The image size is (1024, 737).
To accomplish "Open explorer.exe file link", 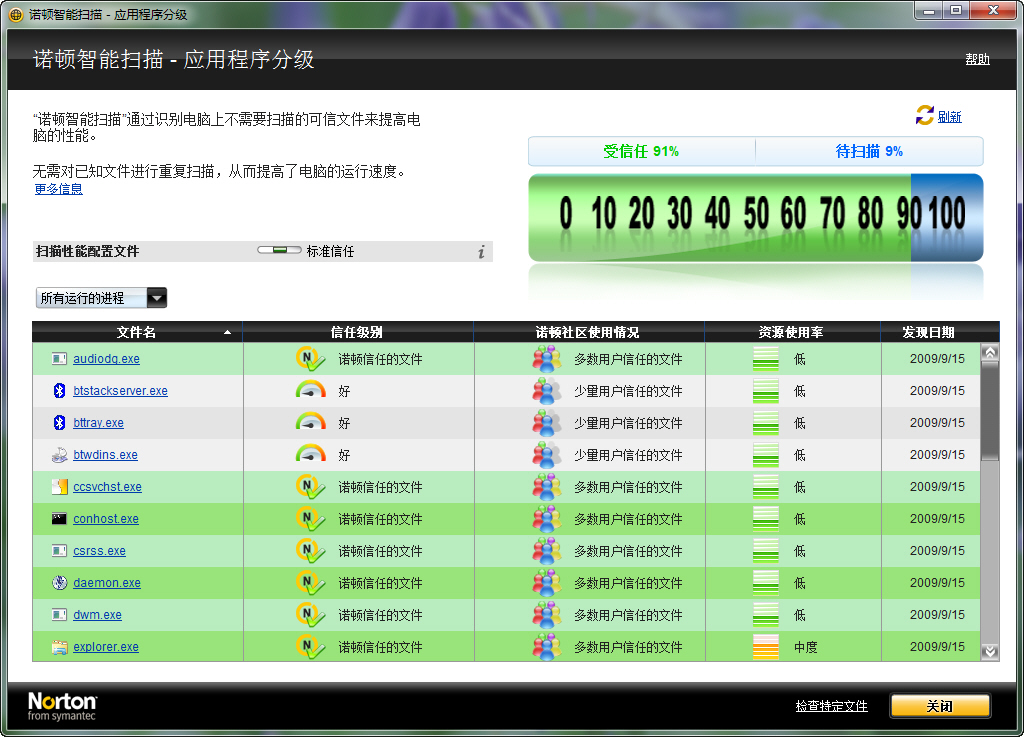I will (106, 647).
